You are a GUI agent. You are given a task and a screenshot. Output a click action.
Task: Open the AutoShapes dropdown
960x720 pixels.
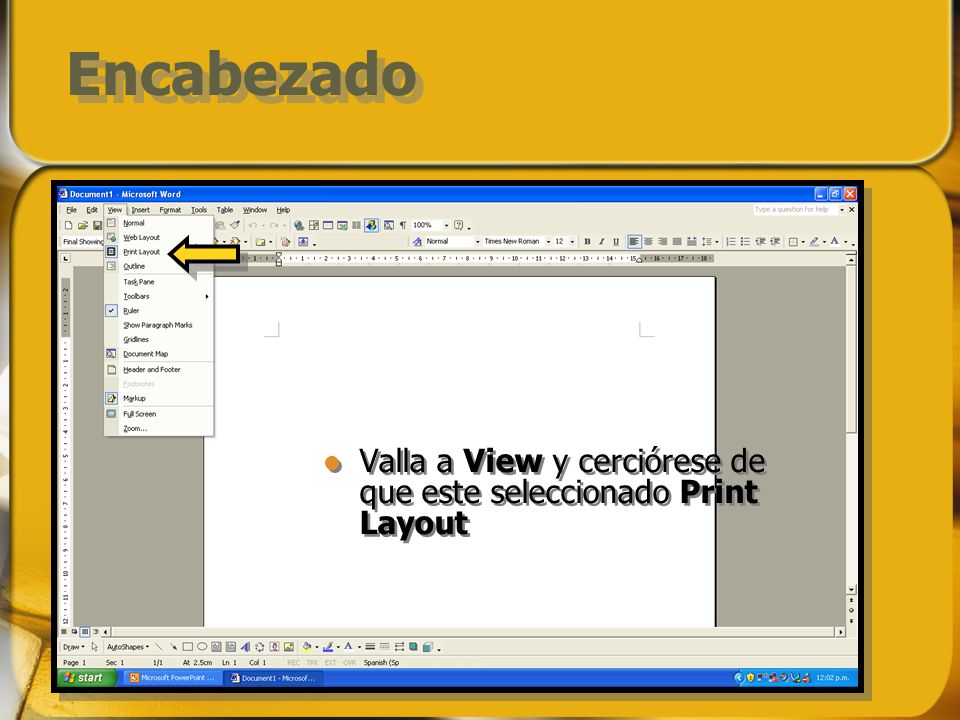127,647
